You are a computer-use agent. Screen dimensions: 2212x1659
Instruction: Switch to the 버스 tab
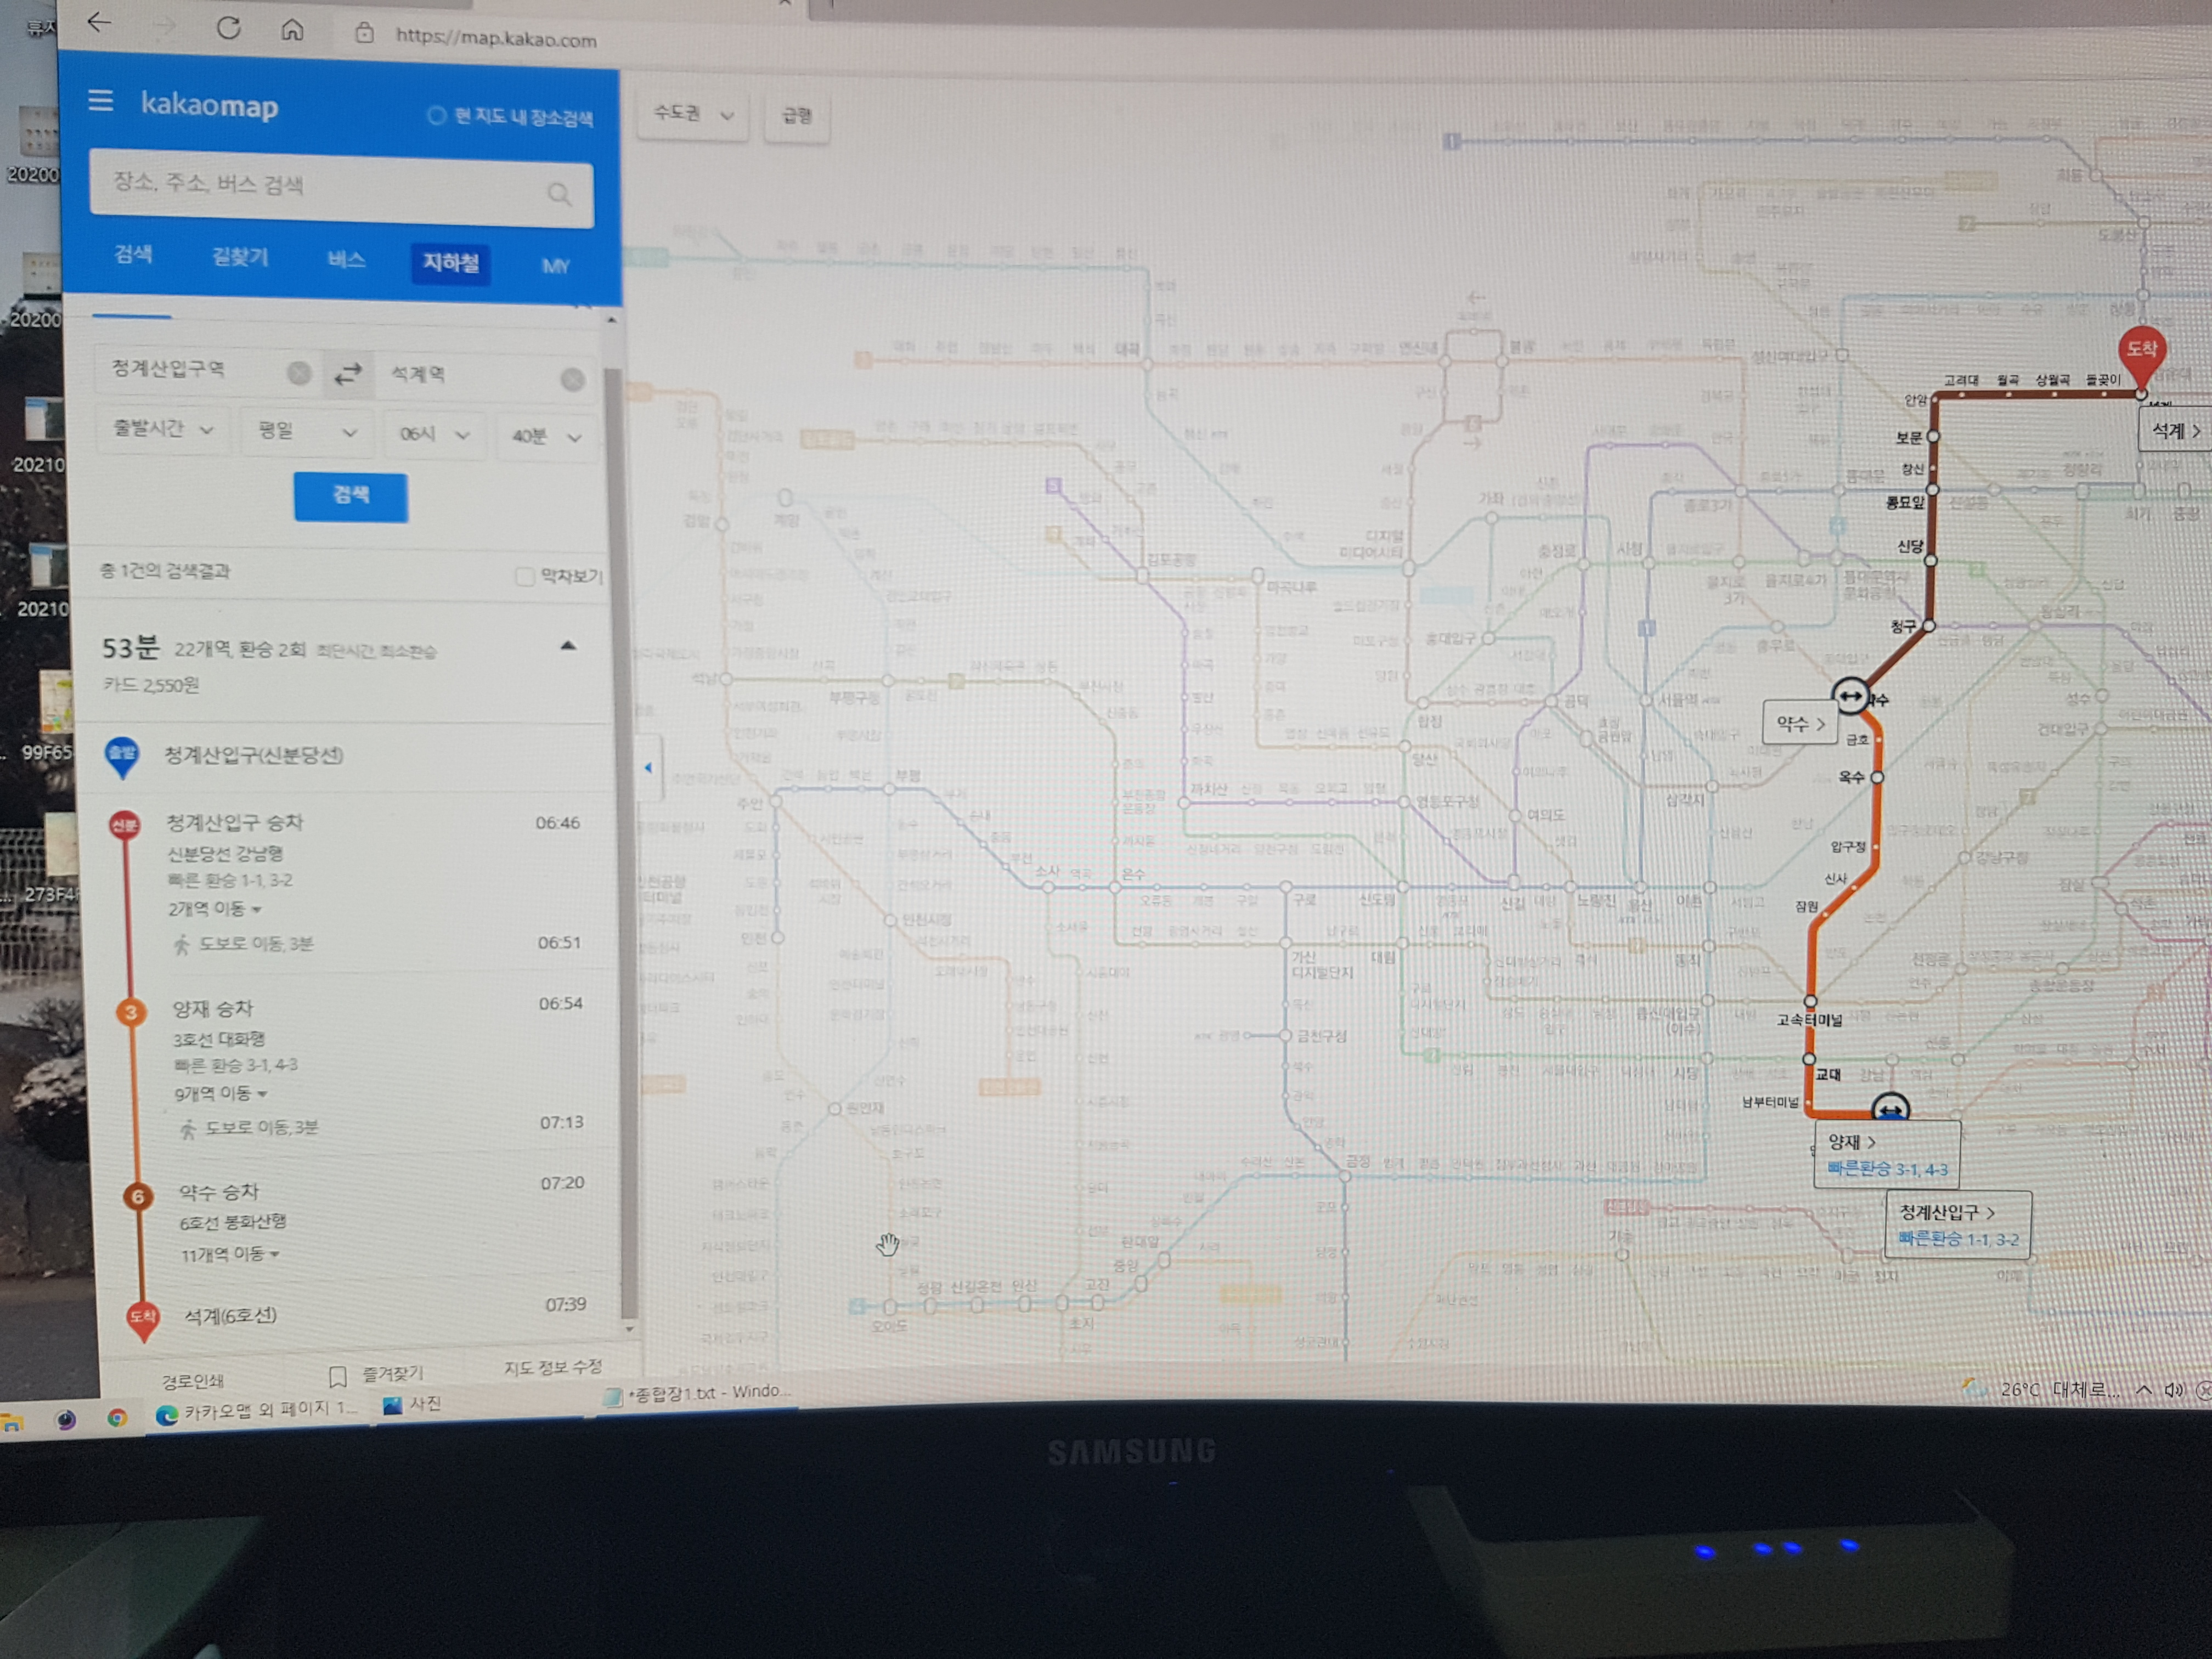point(346,260)
